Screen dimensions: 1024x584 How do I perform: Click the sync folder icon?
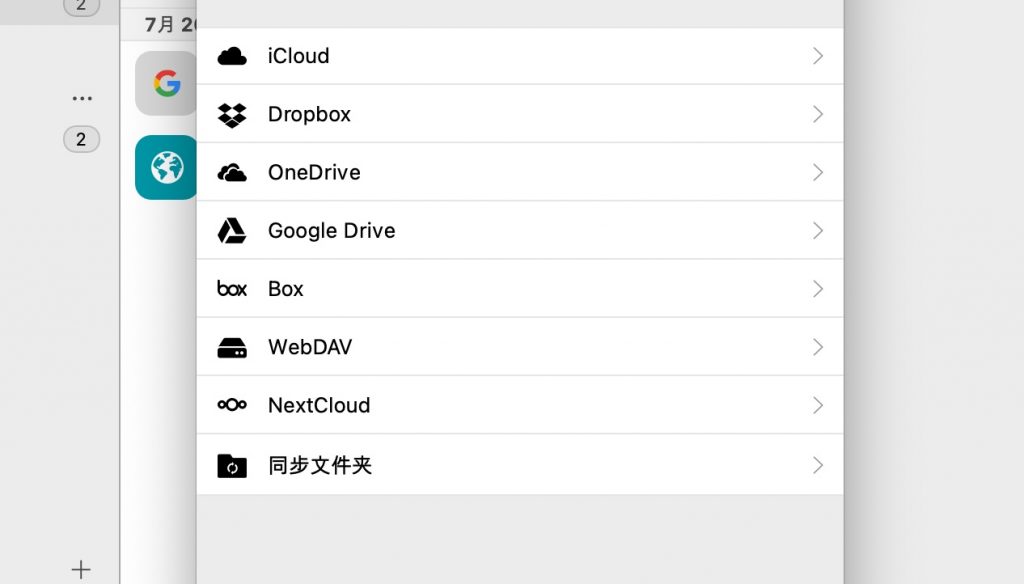click(x=232, y=466)
